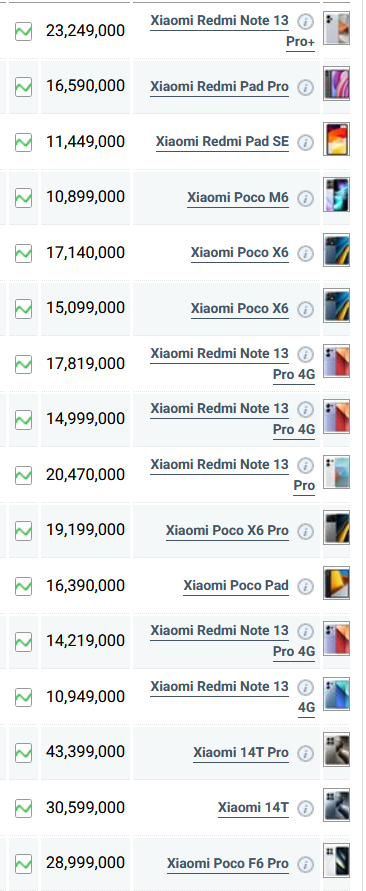Image resolution: width=366 pixels, height=891 pixels.
Task: Show info for Xiaomi 14T Pro
Action: click(x=306, y=753)
